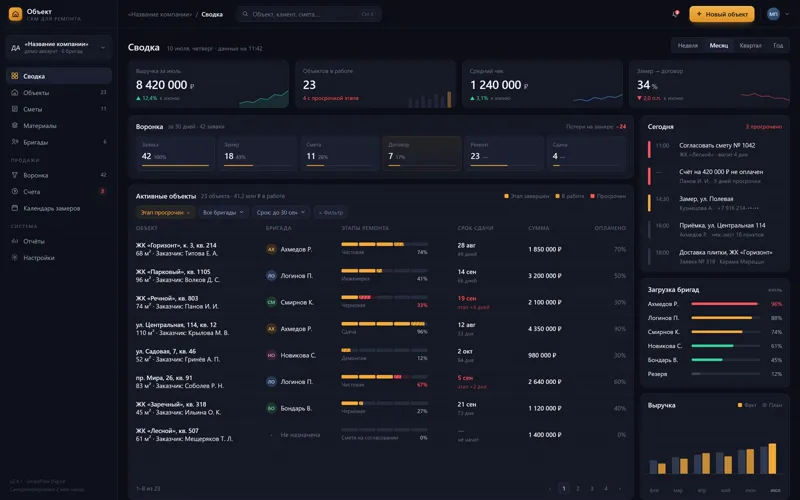
Task: Expand the Все бригады dropdown
Action: [223, 212]
